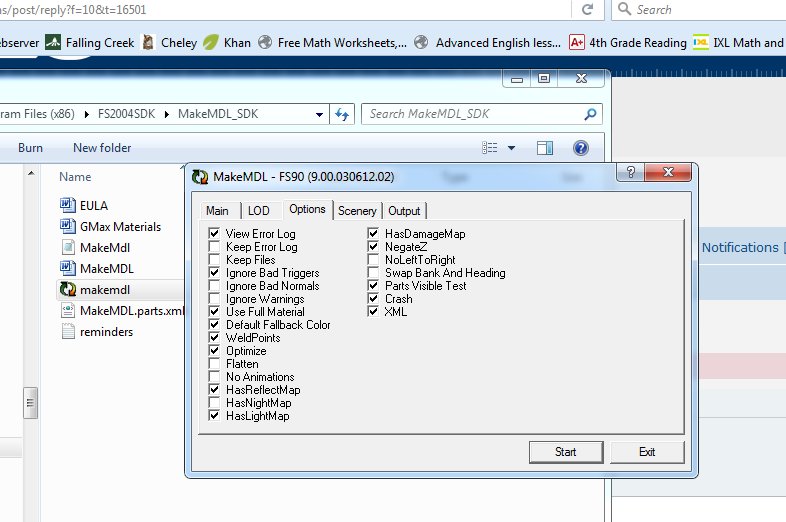The width and height of the screenshot is (786, 522).
Task: Click the GMax Materials document icon
Action: tap(68, 226)
